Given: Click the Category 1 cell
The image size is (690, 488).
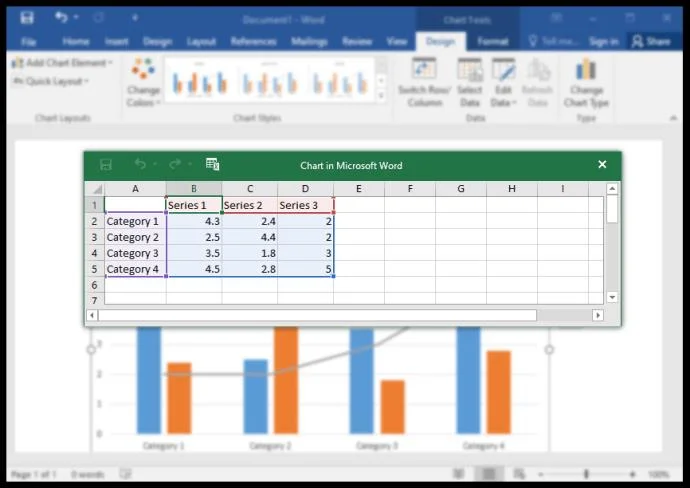Looking at the screenshot, I should click(136, 221).
